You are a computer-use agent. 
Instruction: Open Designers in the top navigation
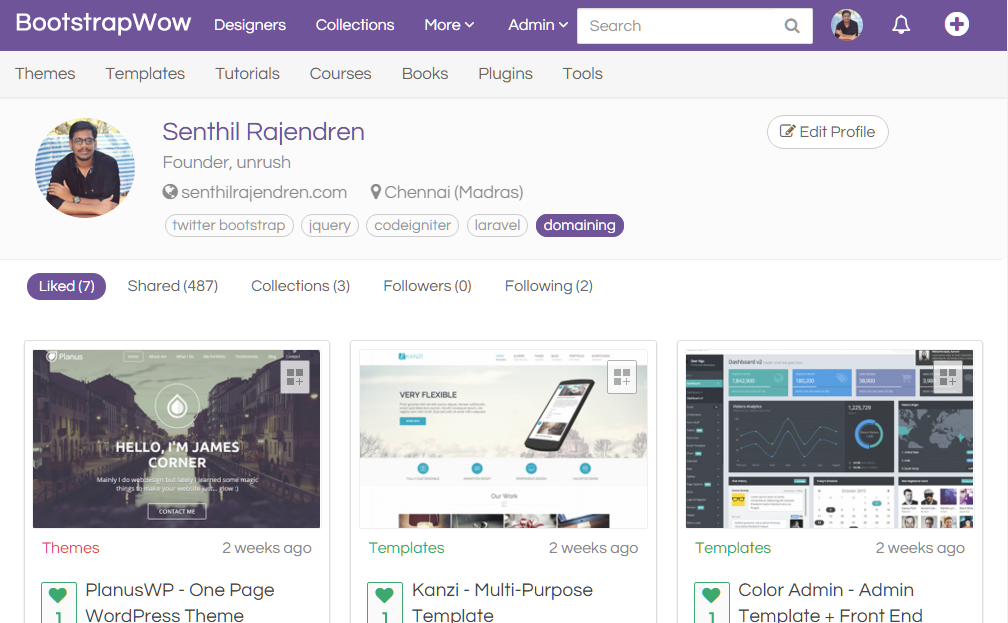click(x=250, y=25)
